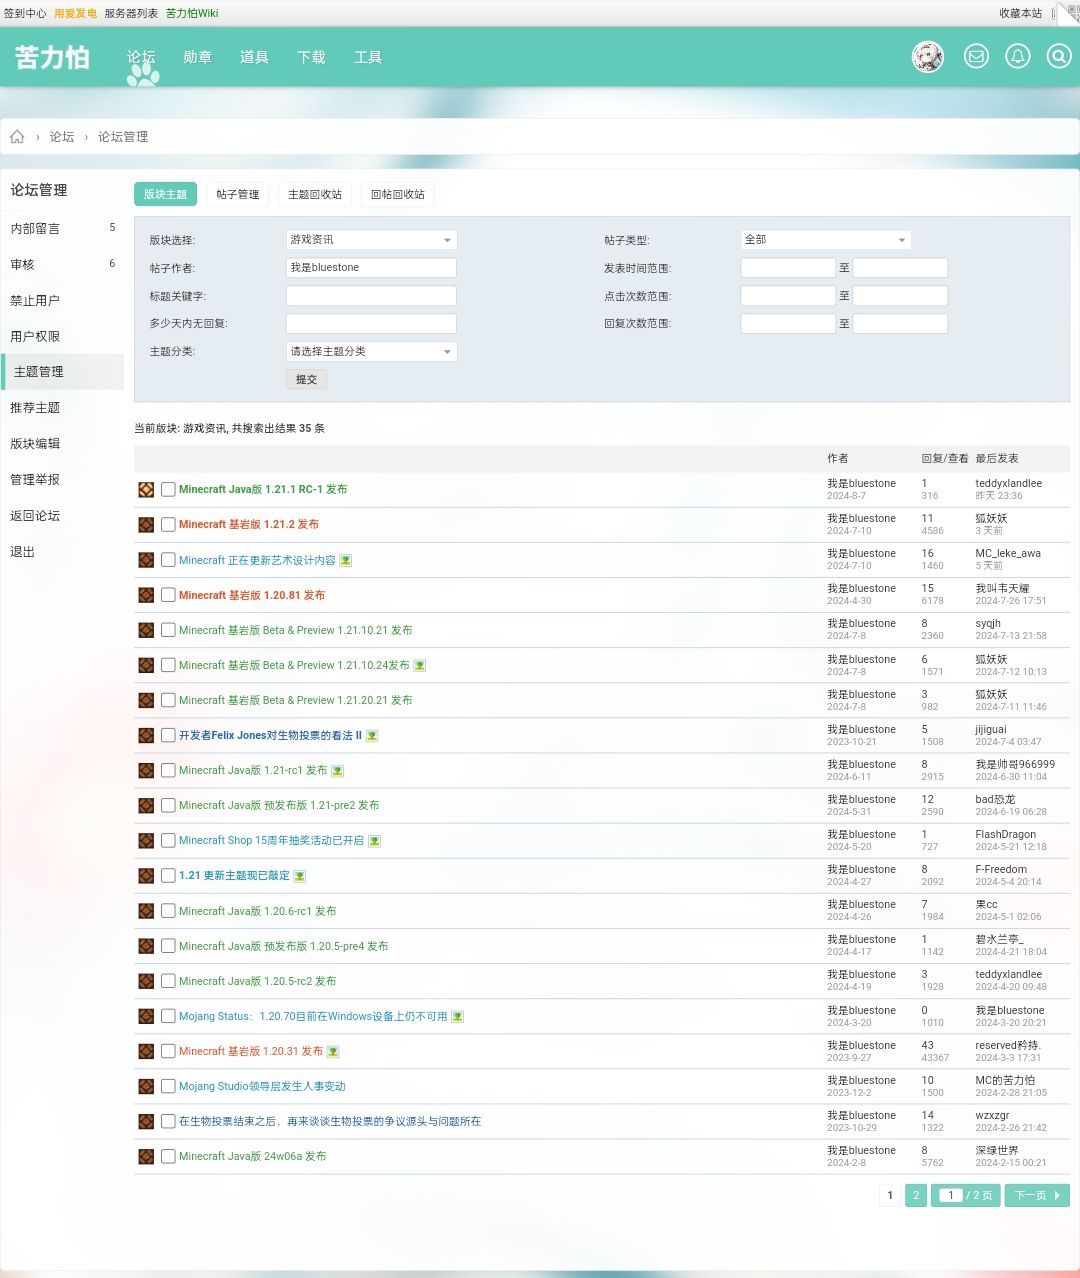Click the attachment icon after 1.21.10.24发布 thread
The image size is (1080, 1278).
tap(419, 666)
